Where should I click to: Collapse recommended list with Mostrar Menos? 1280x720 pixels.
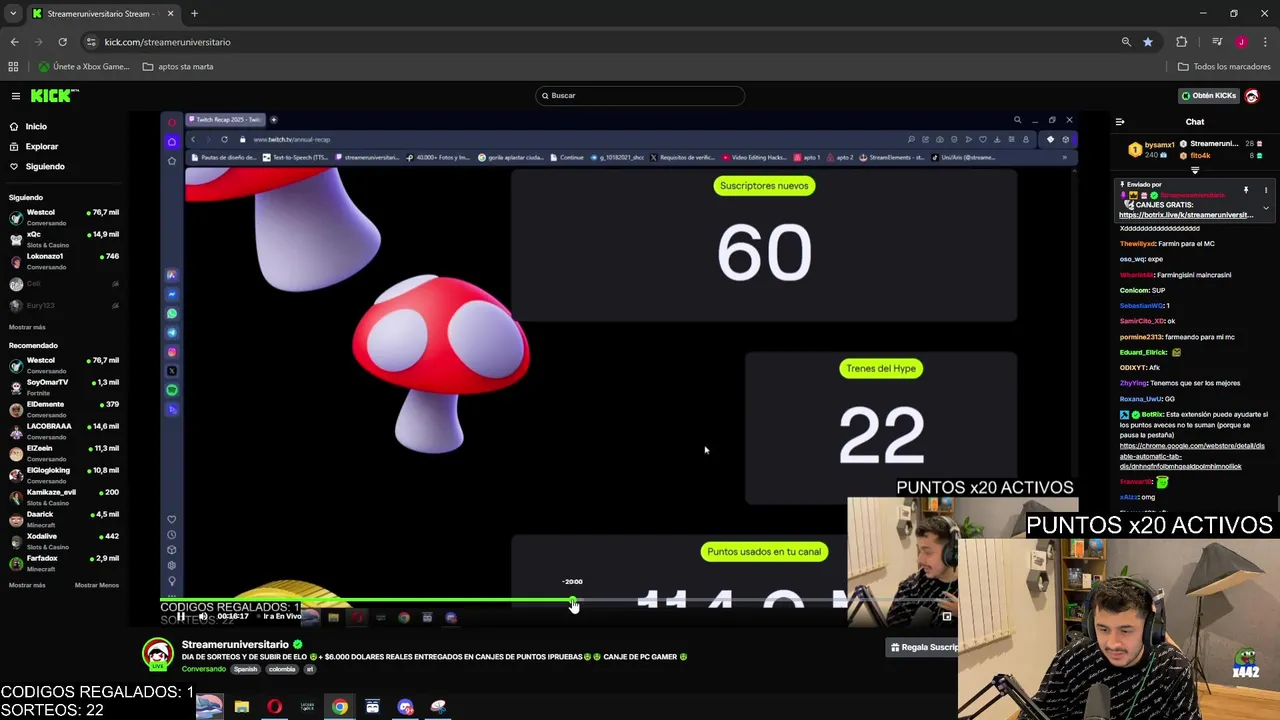(97, 585)
